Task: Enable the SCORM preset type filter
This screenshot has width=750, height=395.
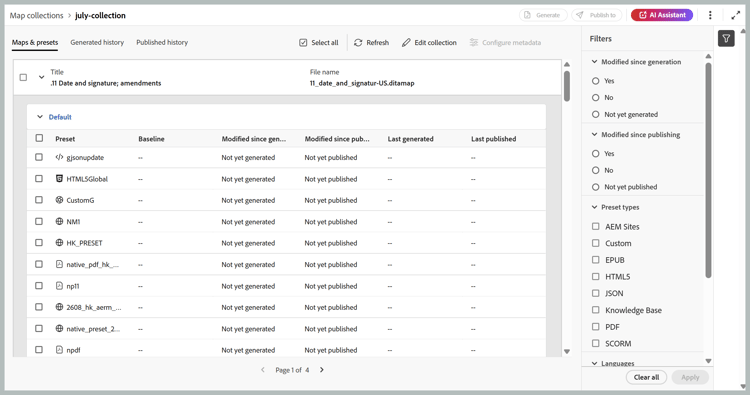Action: [596, 343]
